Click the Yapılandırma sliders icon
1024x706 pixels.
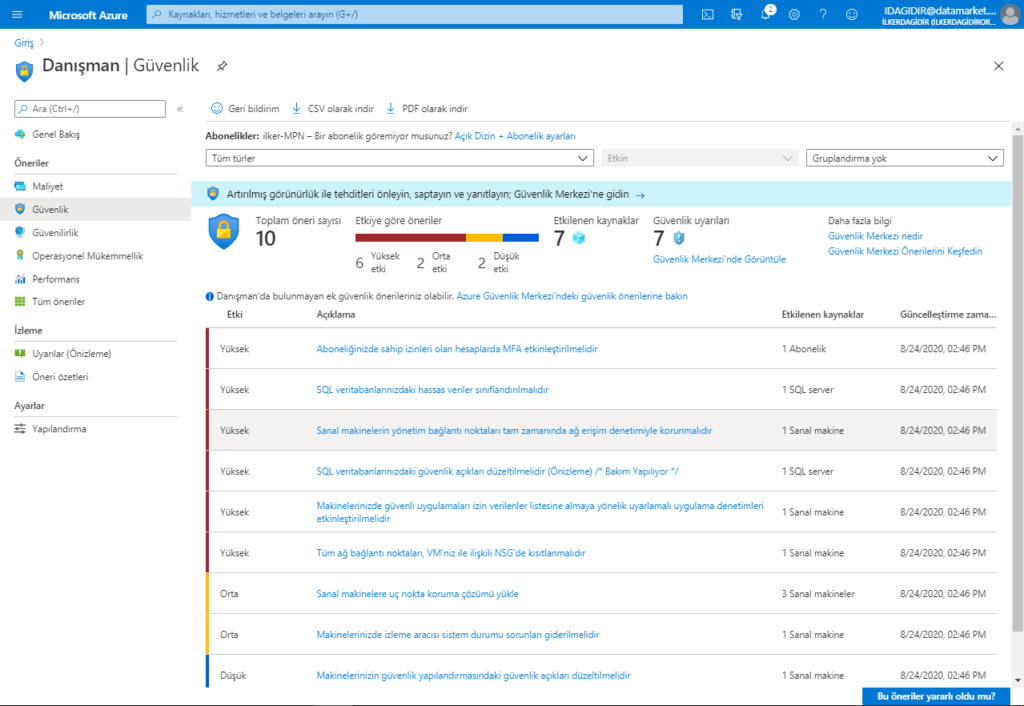(20, 429)
